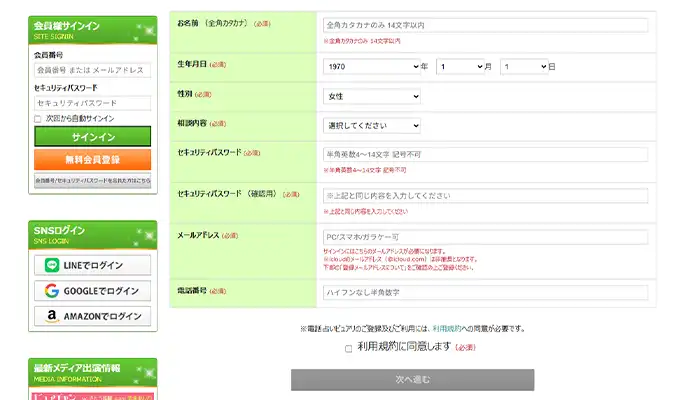Focus the メールアドレス input field

click(485, 237)
